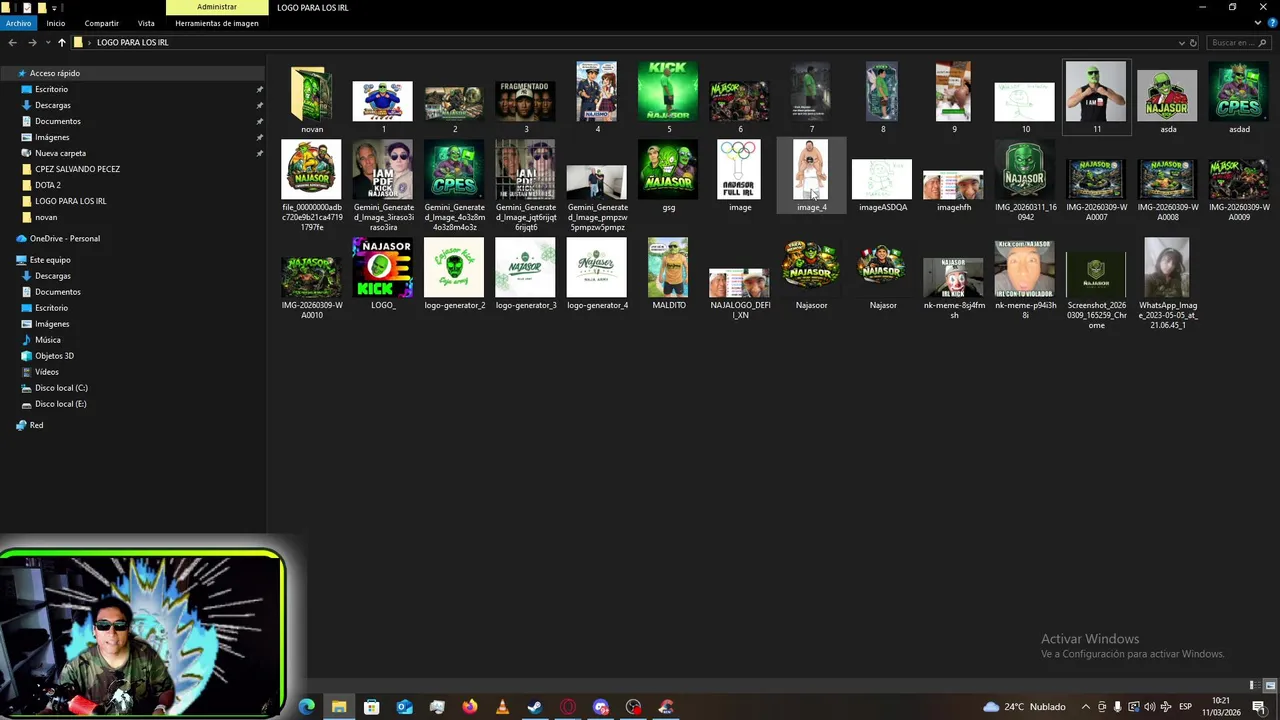Switch to large icons view icon

pyautogui.click(x=1271, y=685)
